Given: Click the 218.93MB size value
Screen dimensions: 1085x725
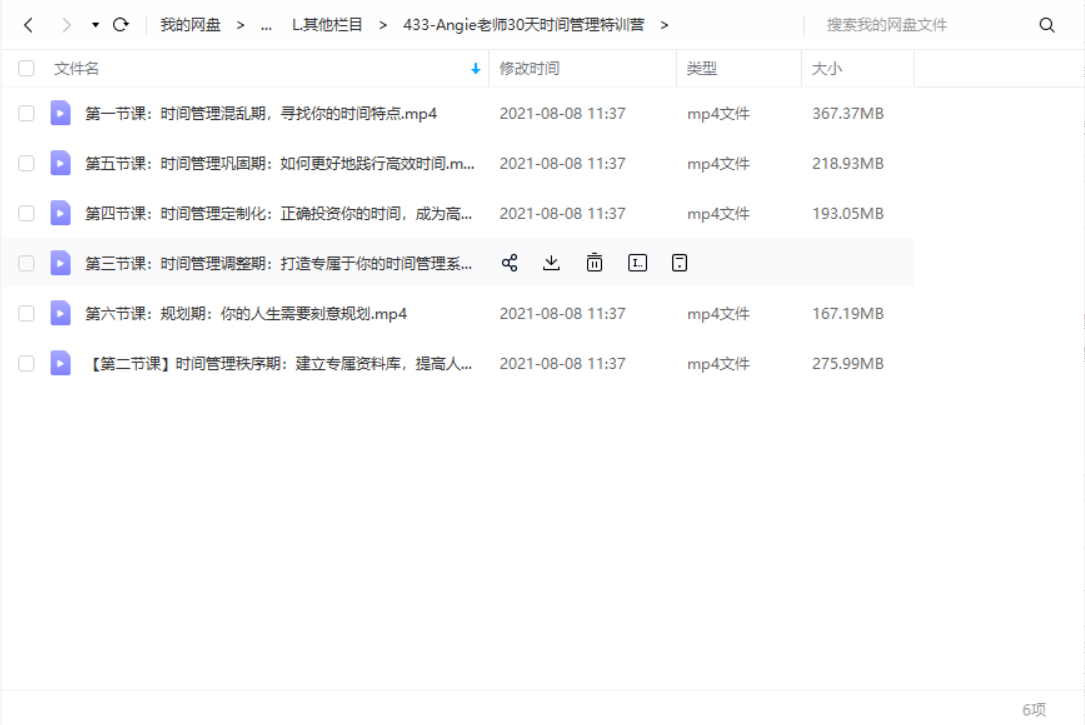Looking at the screenshot, I should [848, 163].
